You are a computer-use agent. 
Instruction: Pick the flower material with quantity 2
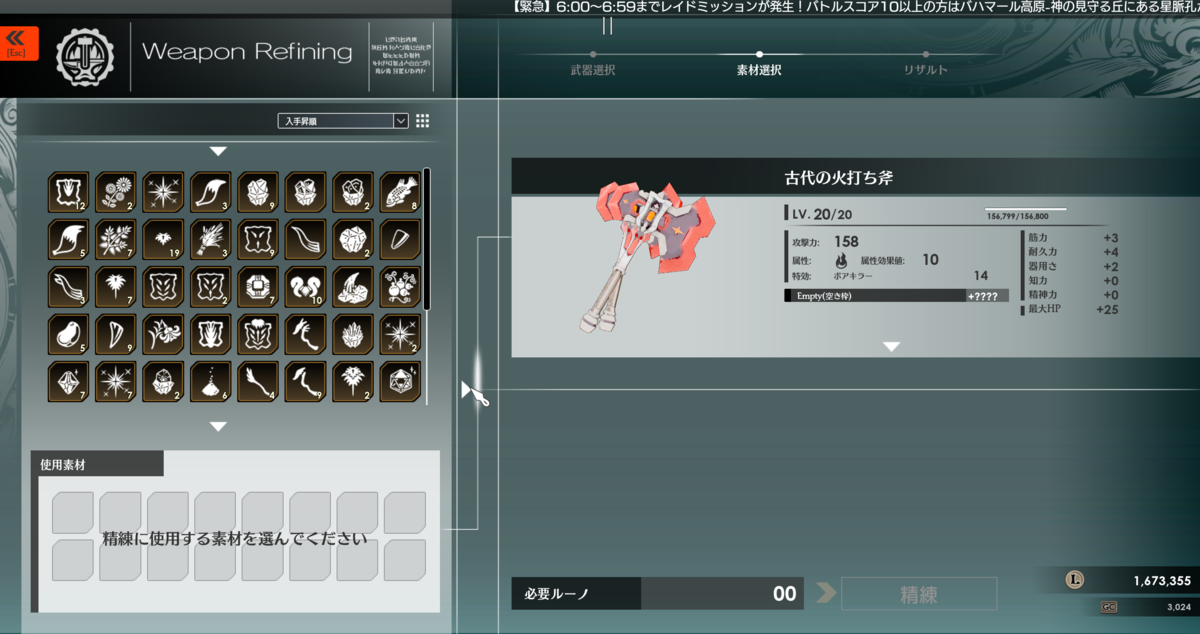coord(116,192)
